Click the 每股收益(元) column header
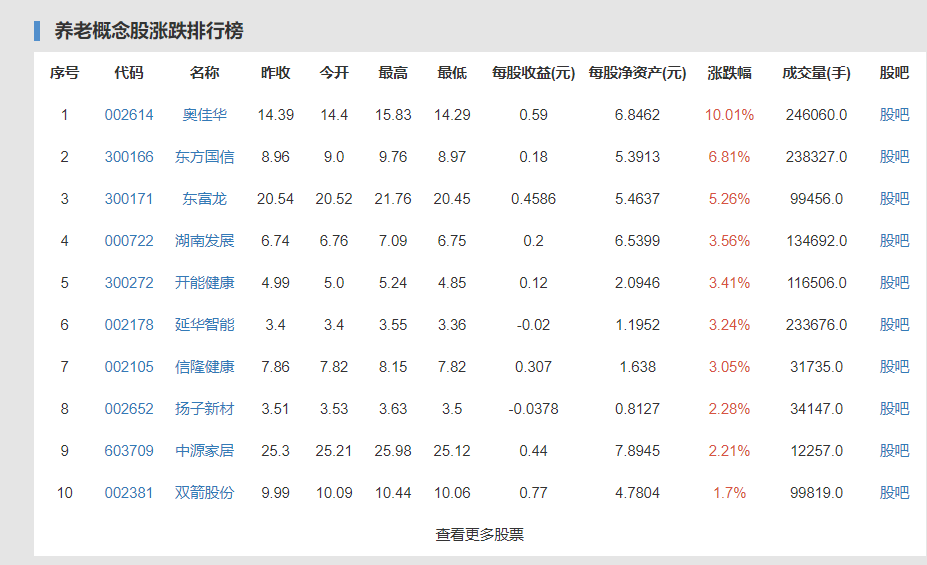 click(x=533, y=73)
